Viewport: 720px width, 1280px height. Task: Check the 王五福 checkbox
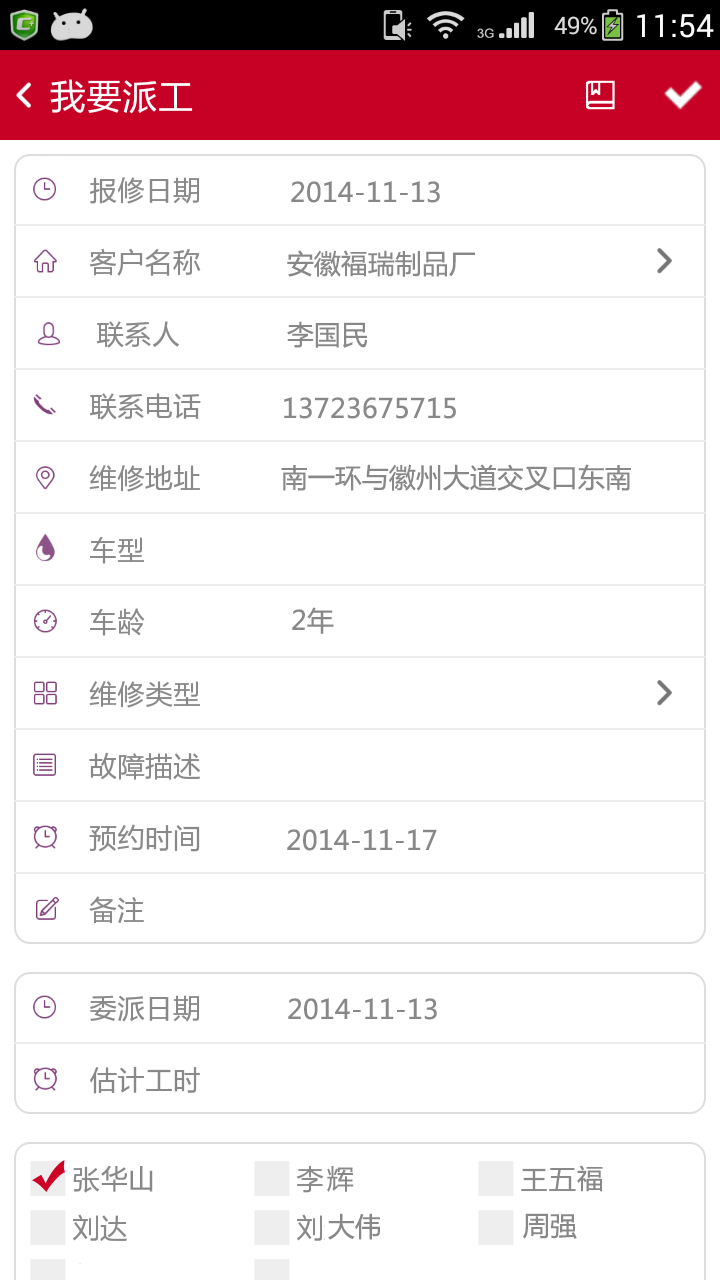click(x=496, y=1178)
